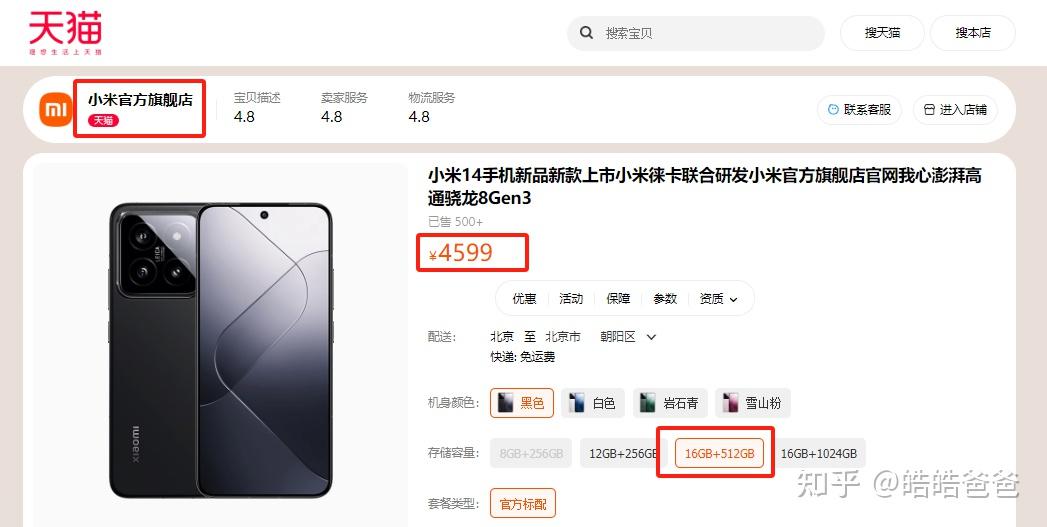Click the Tmall logo in header

(x=65, y=32)
